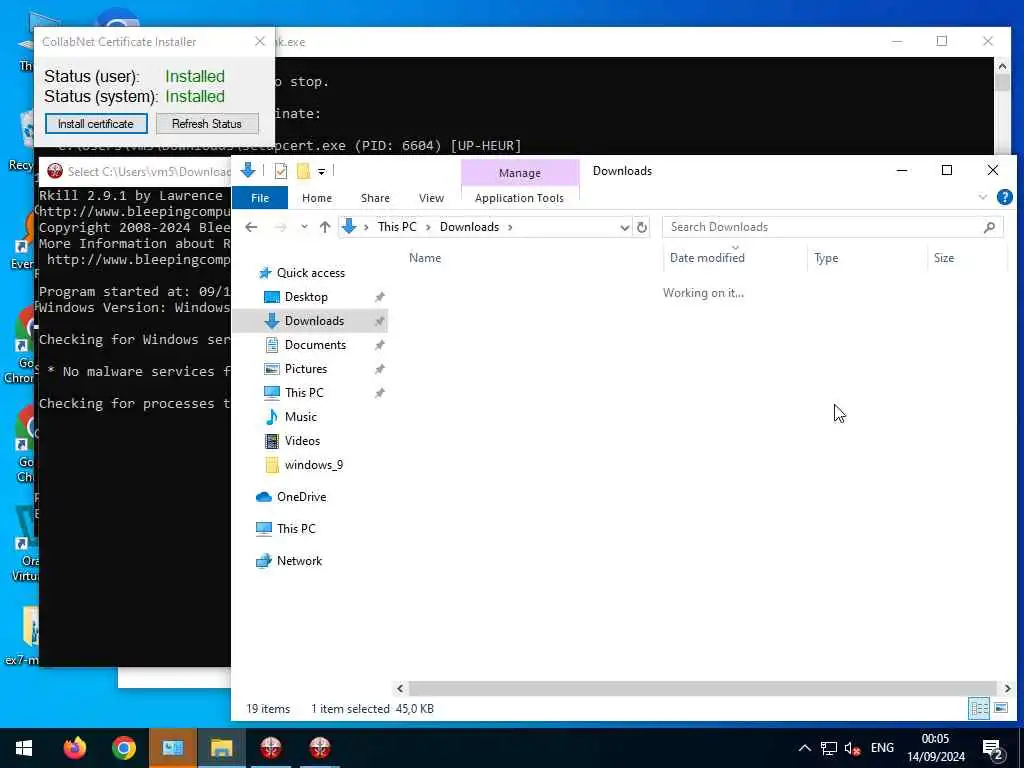Open Customize Quick Access Toolbar dropdown

click(321, 172)
